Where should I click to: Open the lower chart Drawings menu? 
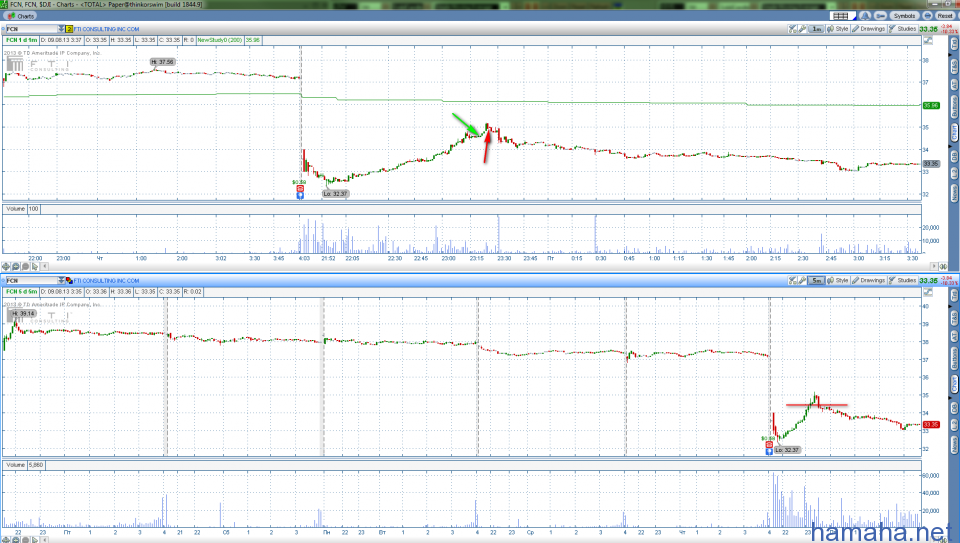[x=868, y=280]
